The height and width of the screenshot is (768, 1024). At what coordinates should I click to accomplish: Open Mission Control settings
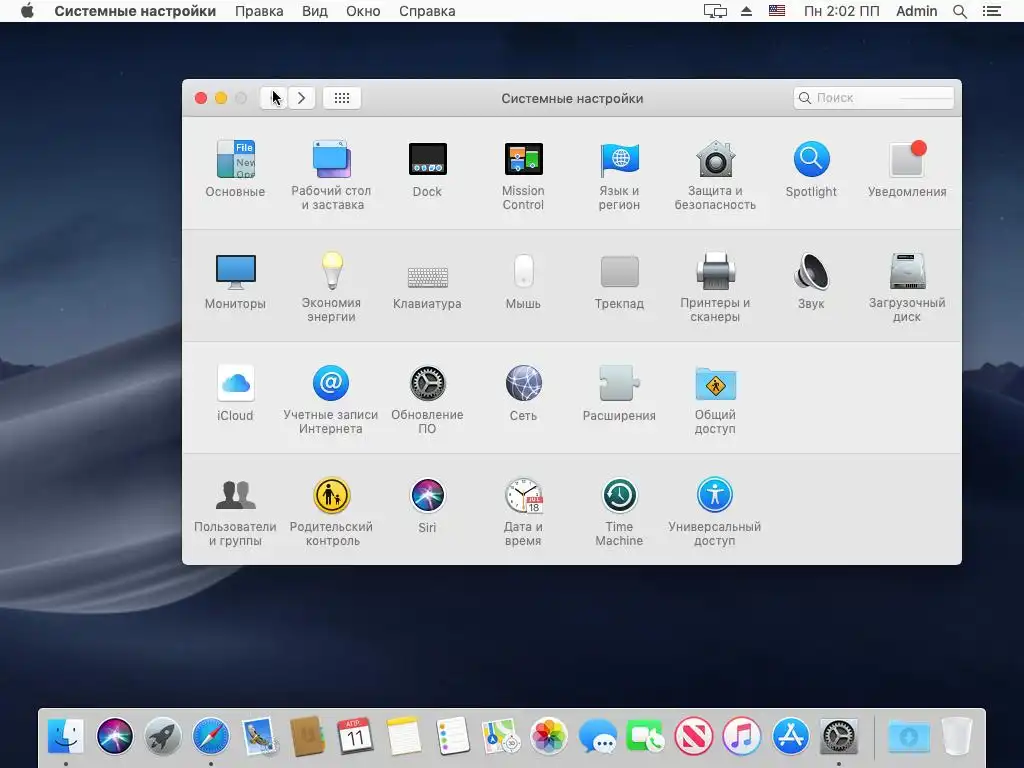click(523, 175)
